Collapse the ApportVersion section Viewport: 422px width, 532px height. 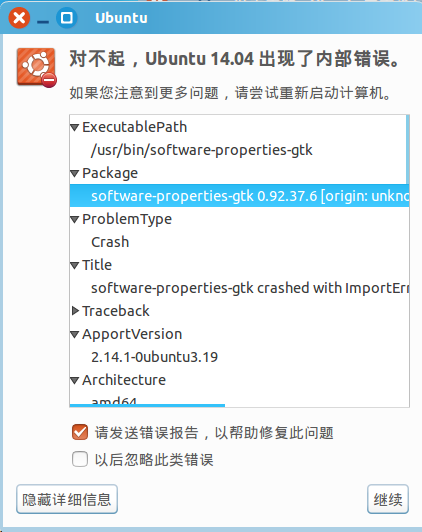click(x=75, y=335)
